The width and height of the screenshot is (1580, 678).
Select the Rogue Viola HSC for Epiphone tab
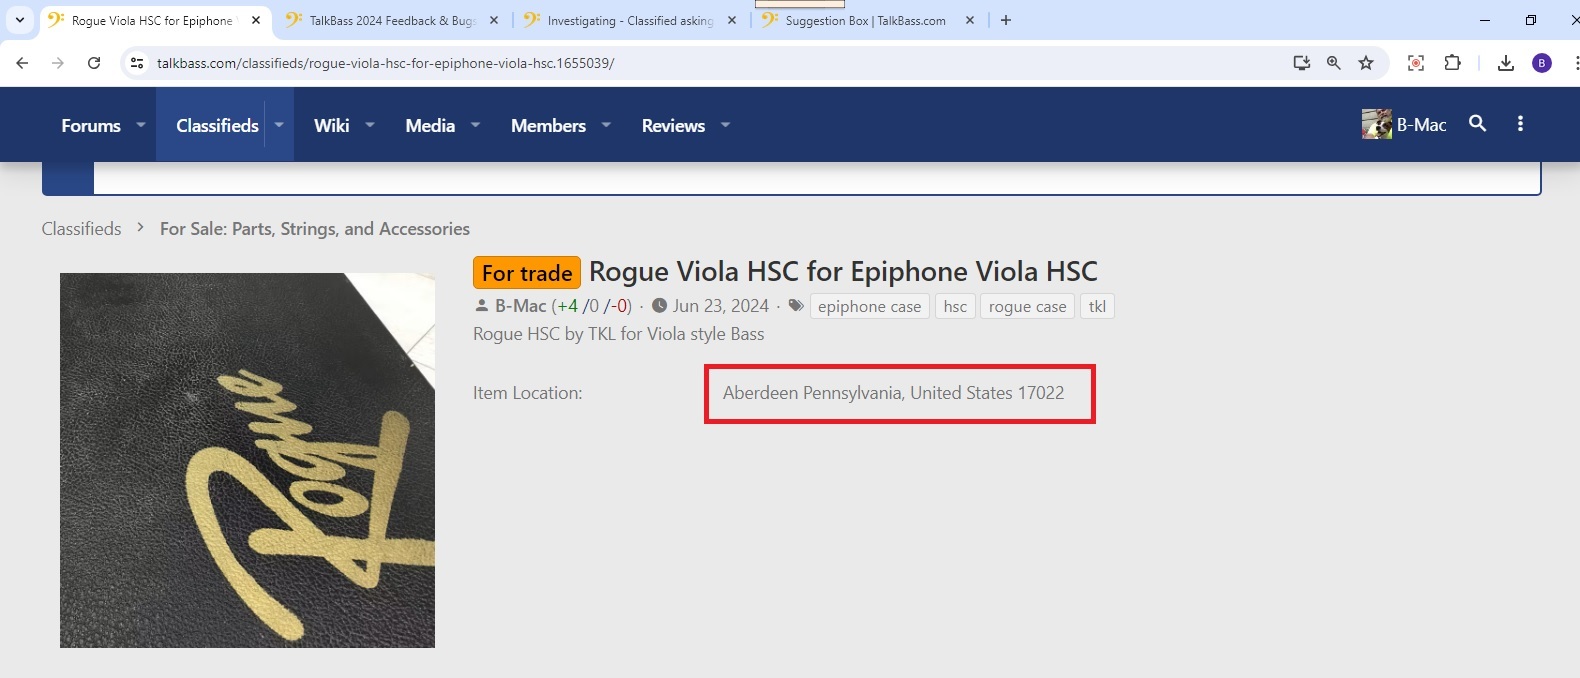pos(152,20)
